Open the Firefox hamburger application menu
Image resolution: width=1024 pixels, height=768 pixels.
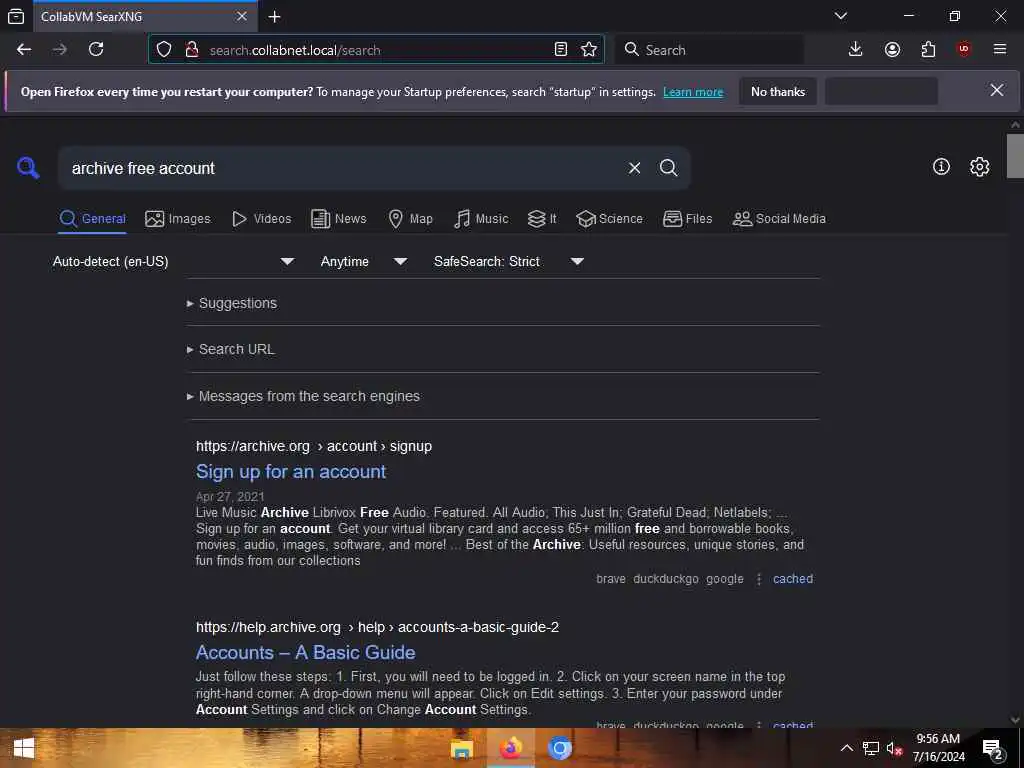click(1000, 50)
